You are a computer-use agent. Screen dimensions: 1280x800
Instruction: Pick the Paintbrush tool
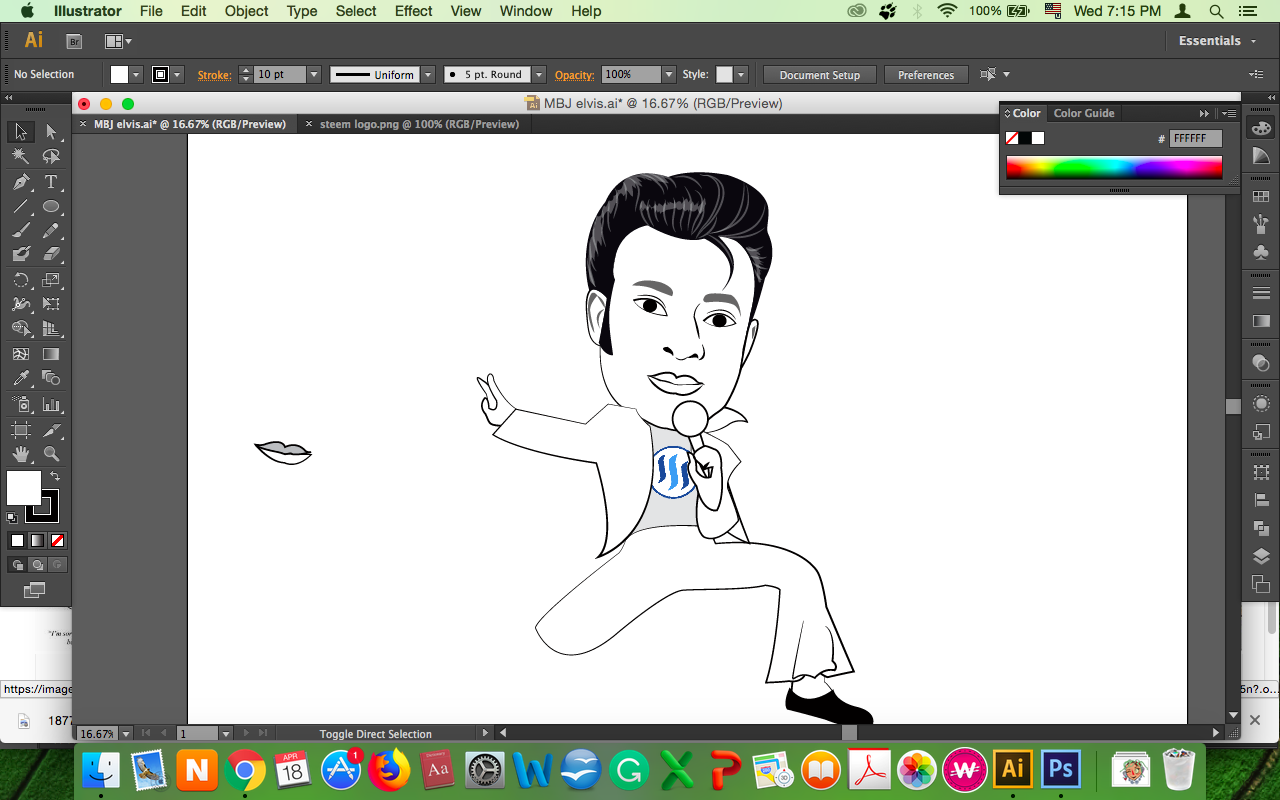point(20,231)
